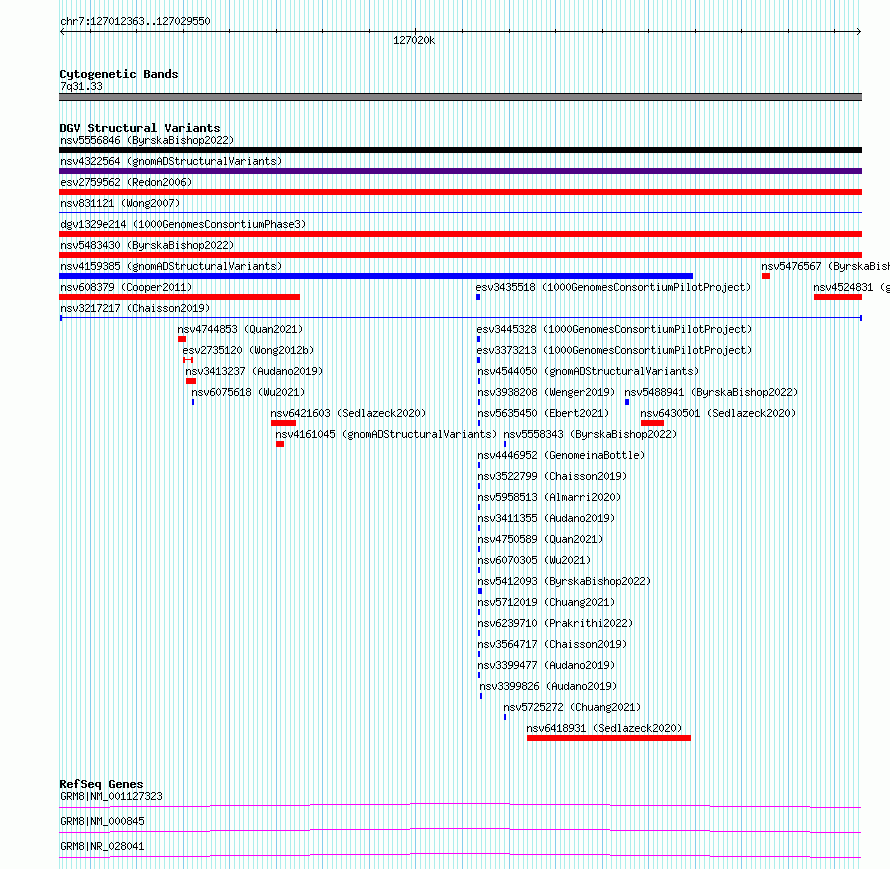Click nsv5488941 (ByrskaBishop2022) label
This screenshot has width=890, height=869.
tap(711, 392)
